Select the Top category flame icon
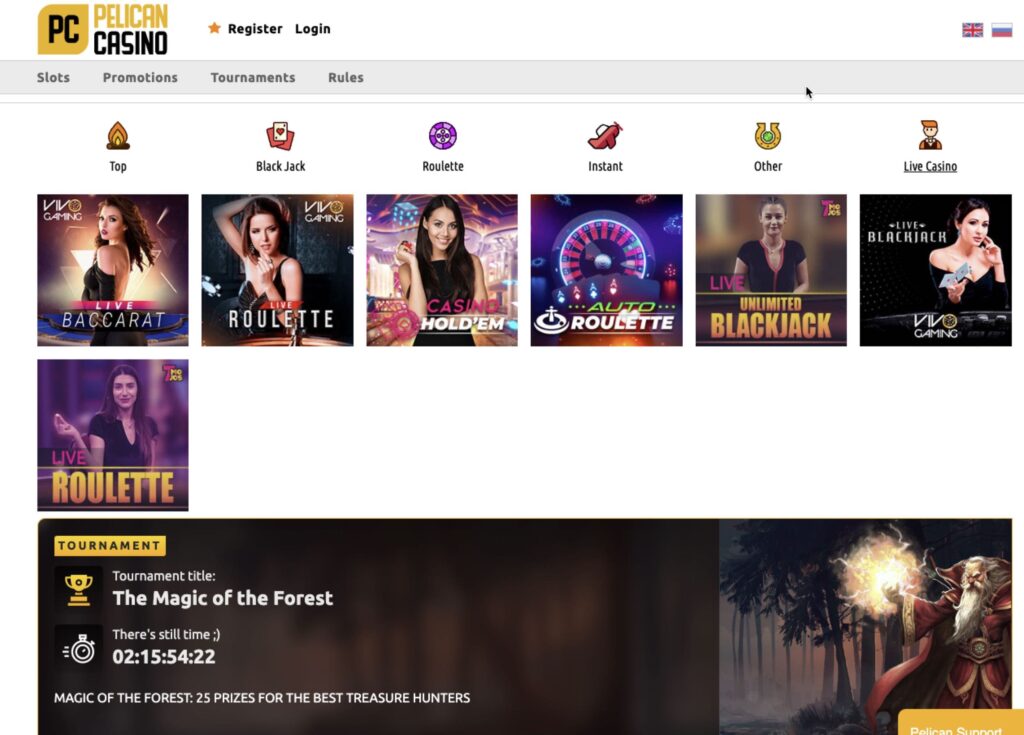The width and height of the screenshot is (1024, 735). [x=118, y=135]
